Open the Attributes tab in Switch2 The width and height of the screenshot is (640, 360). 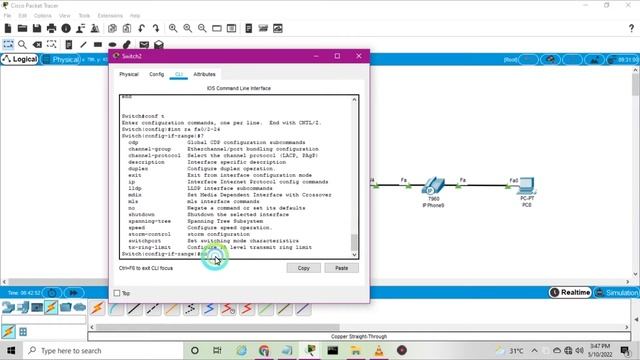tap(204, 74)
